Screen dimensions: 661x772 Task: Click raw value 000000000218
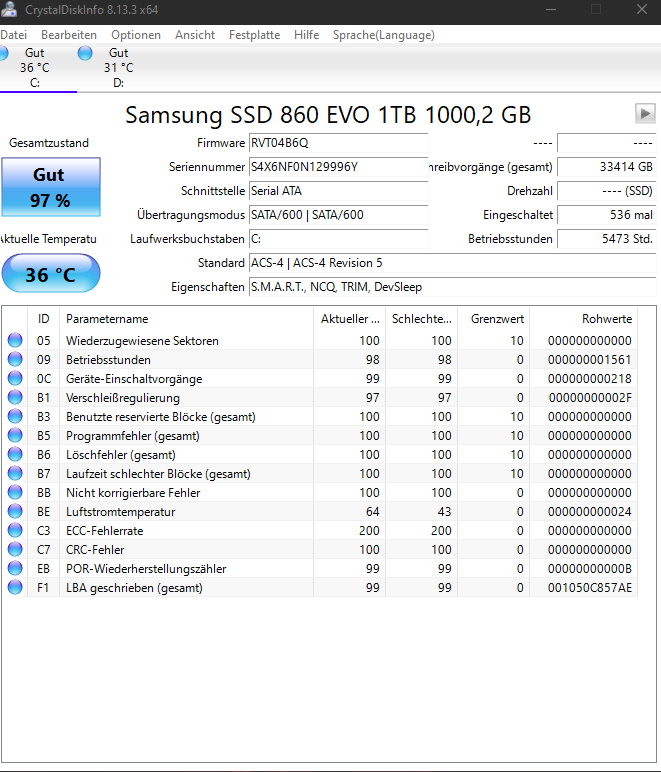590,379
